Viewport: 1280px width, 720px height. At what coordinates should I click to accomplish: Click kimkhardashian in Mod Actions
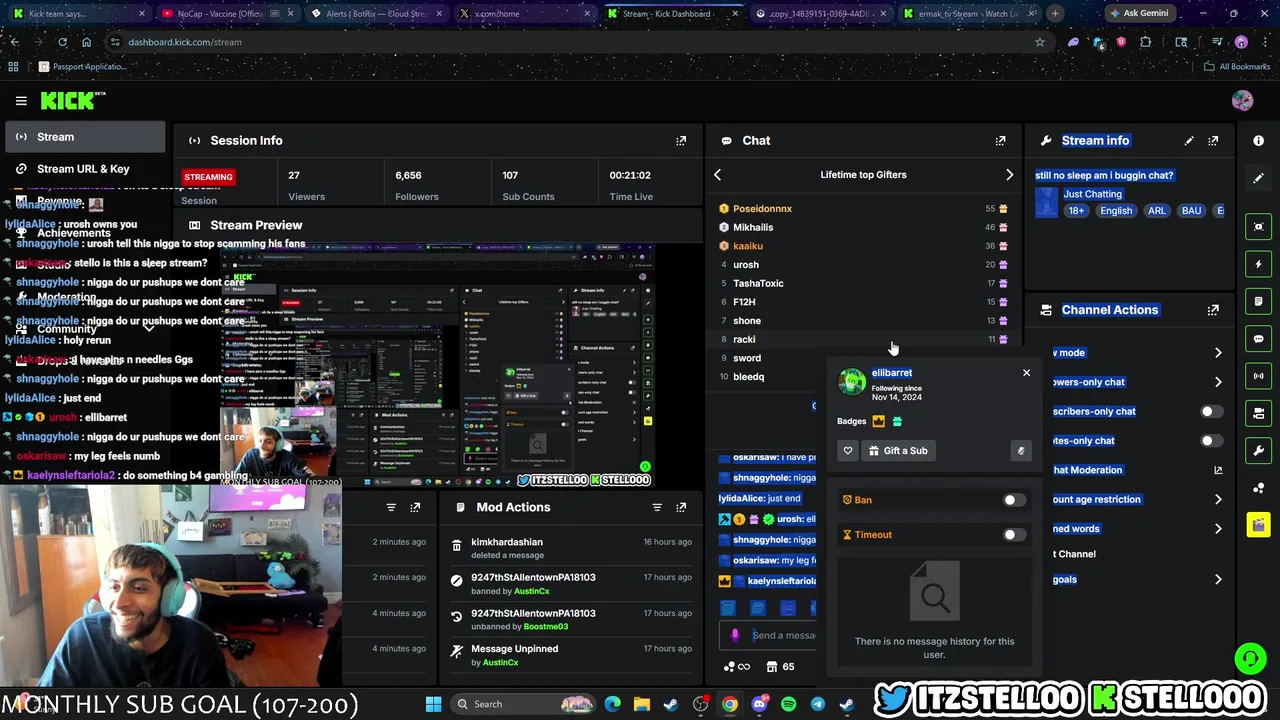click(x=507, y=542)
